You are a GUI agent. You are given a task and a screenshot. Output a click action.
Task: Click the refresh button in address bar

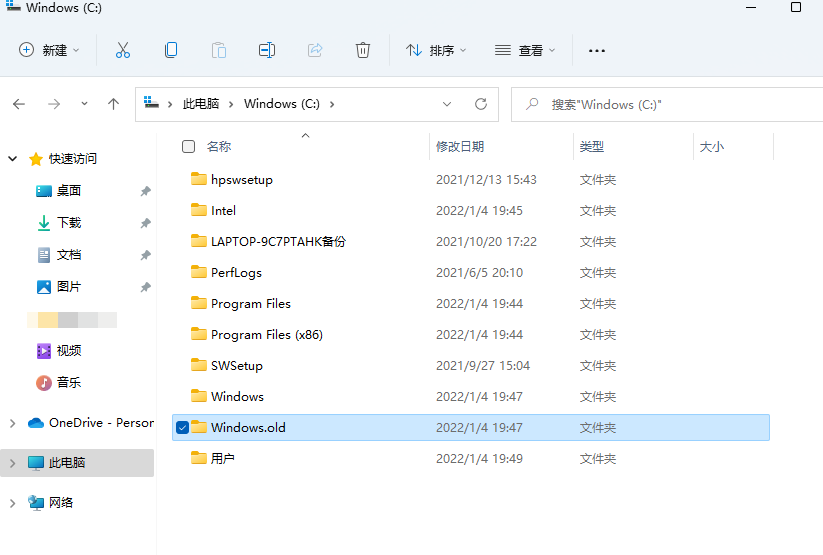point(481,104)
